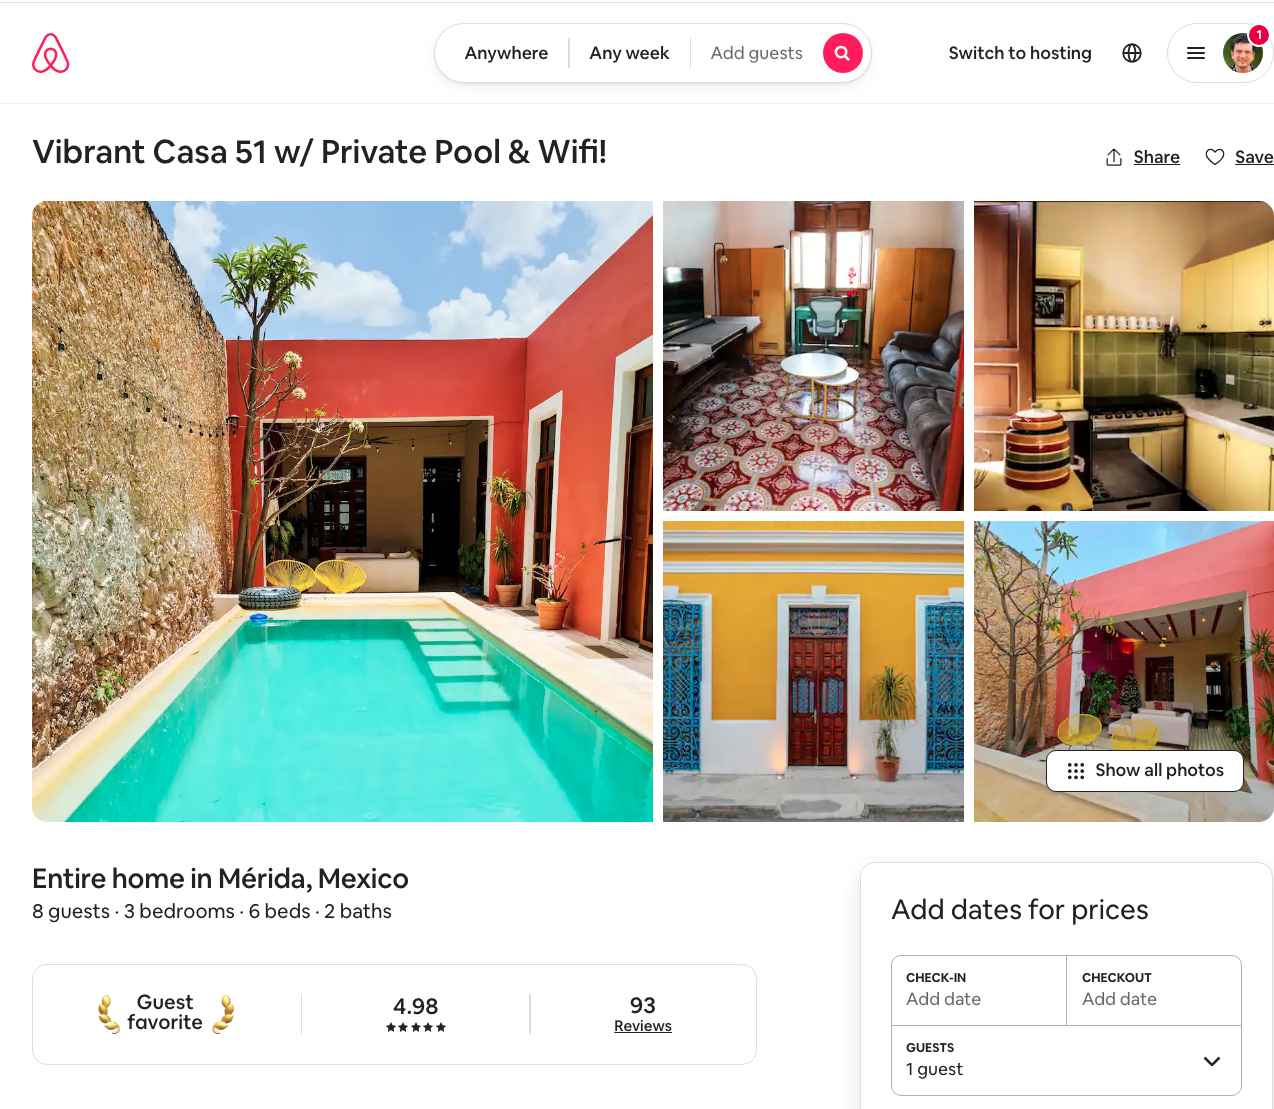Select the Anywhere search tab
1274x1109 pixels.
tap(506, 53)
